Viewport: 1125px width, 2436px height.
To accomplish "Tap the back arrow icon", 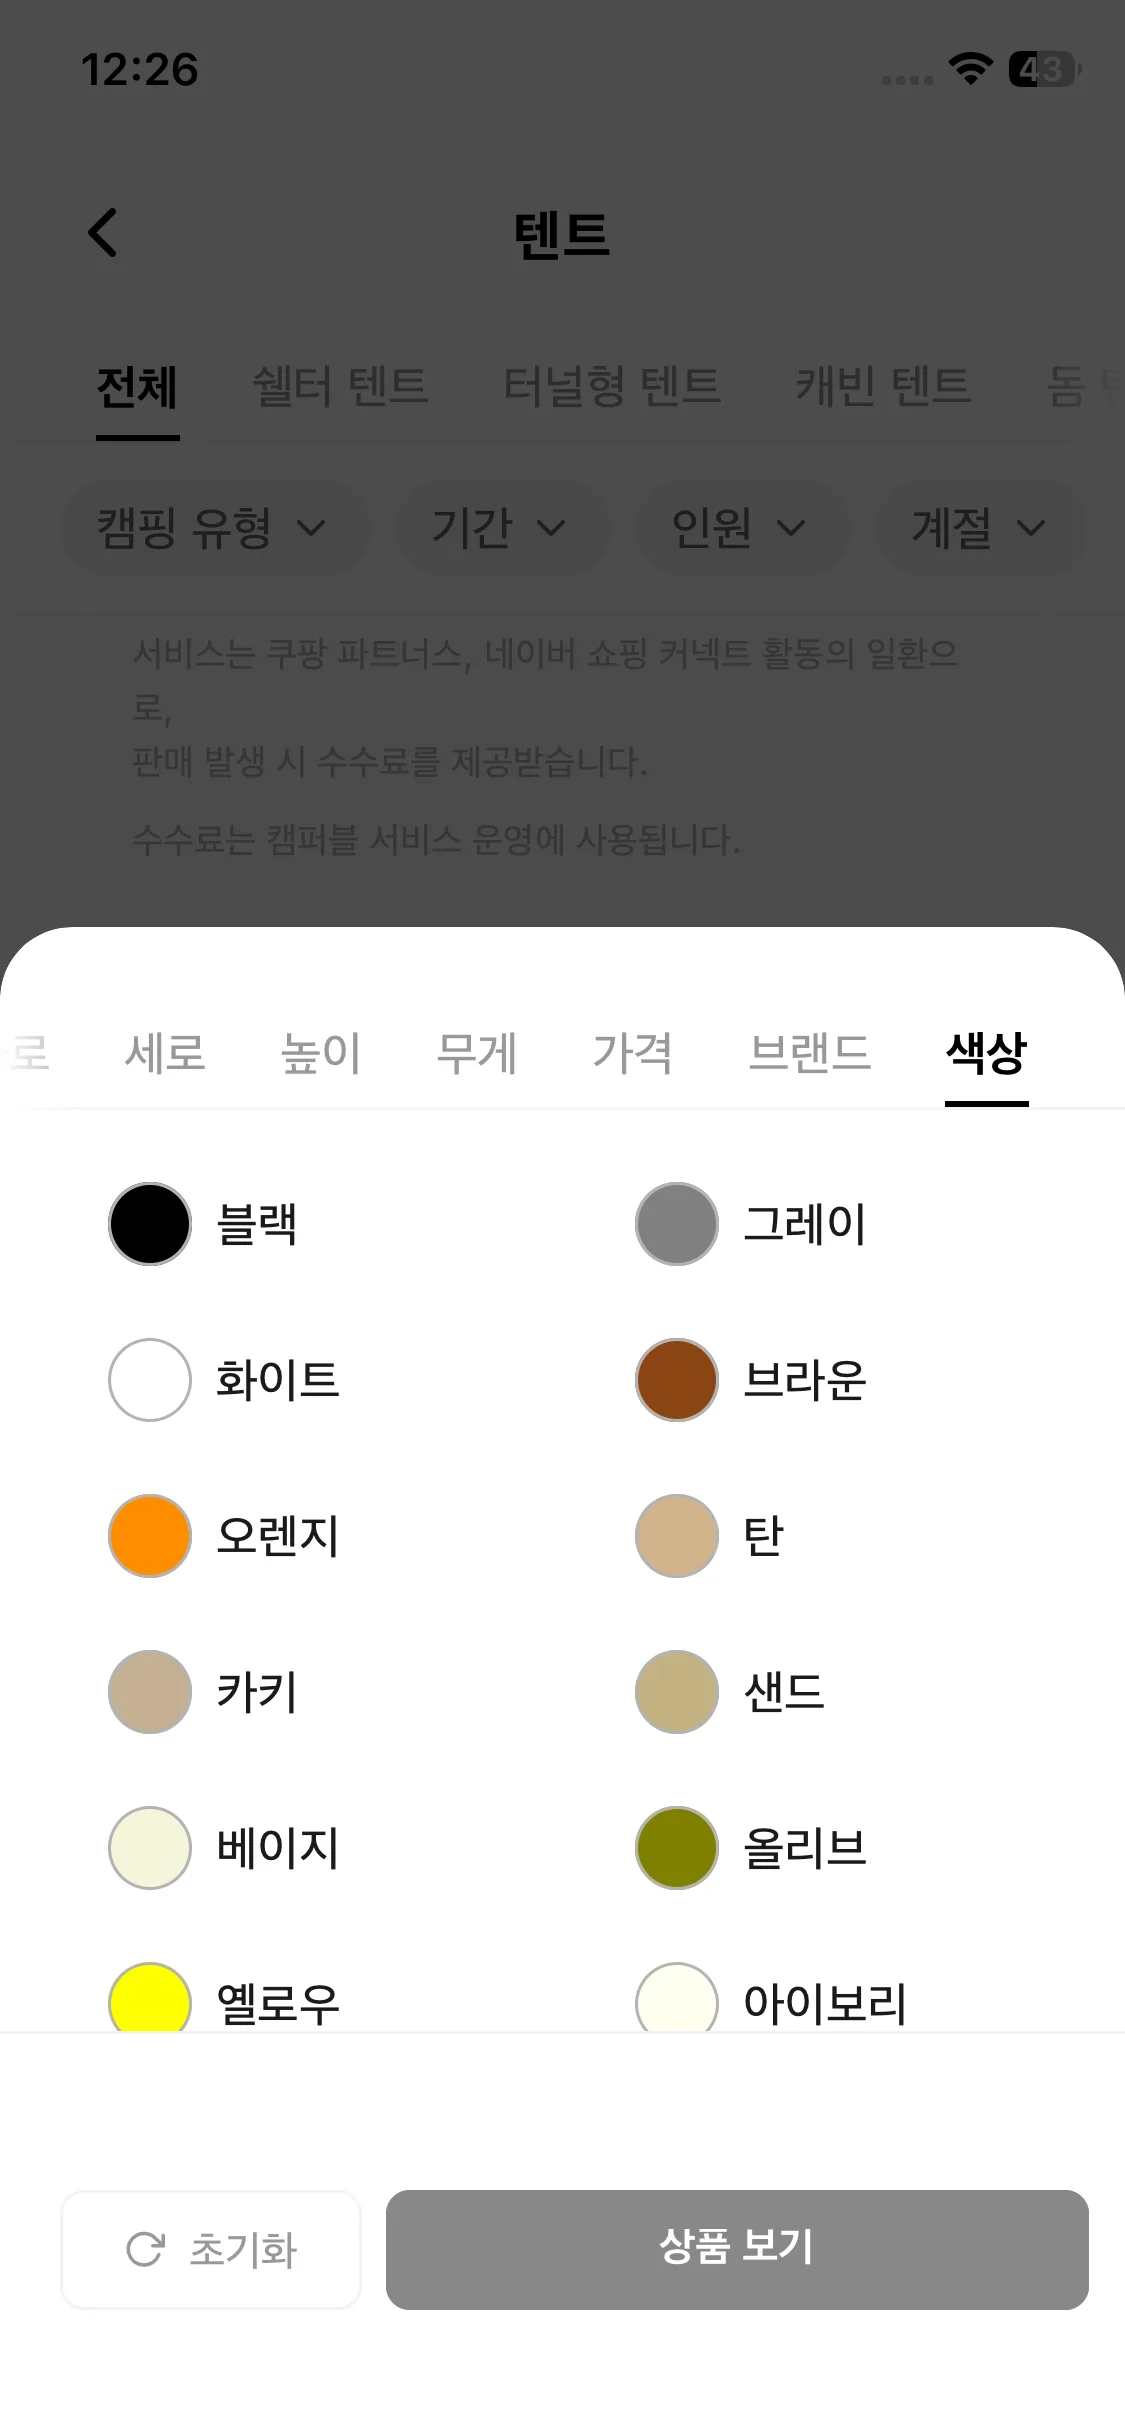I will (x=103, y=233).
